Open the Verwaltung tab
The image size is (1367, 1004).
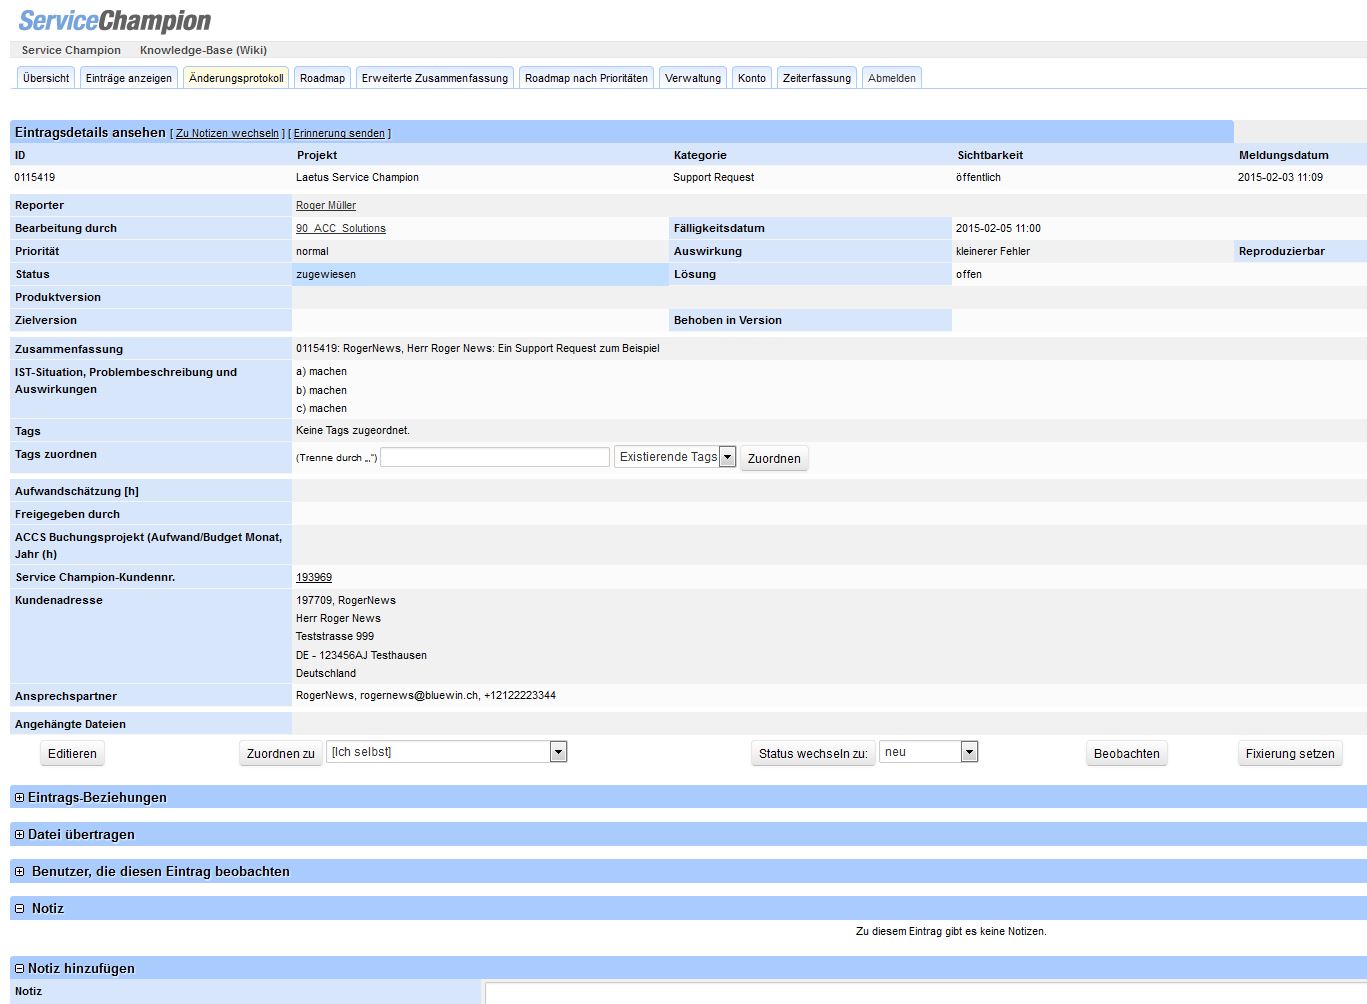693,78
